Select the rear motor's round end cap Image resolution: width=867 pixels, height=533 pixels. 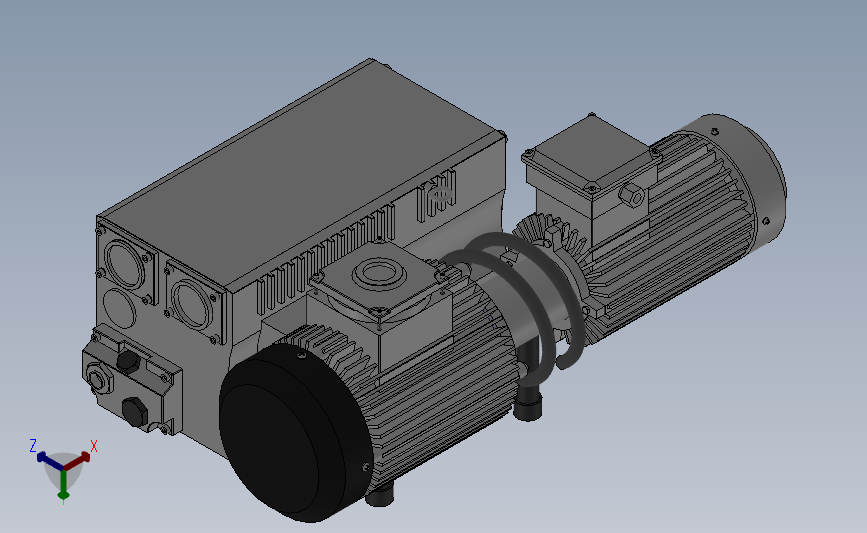(x=741, y=177)
